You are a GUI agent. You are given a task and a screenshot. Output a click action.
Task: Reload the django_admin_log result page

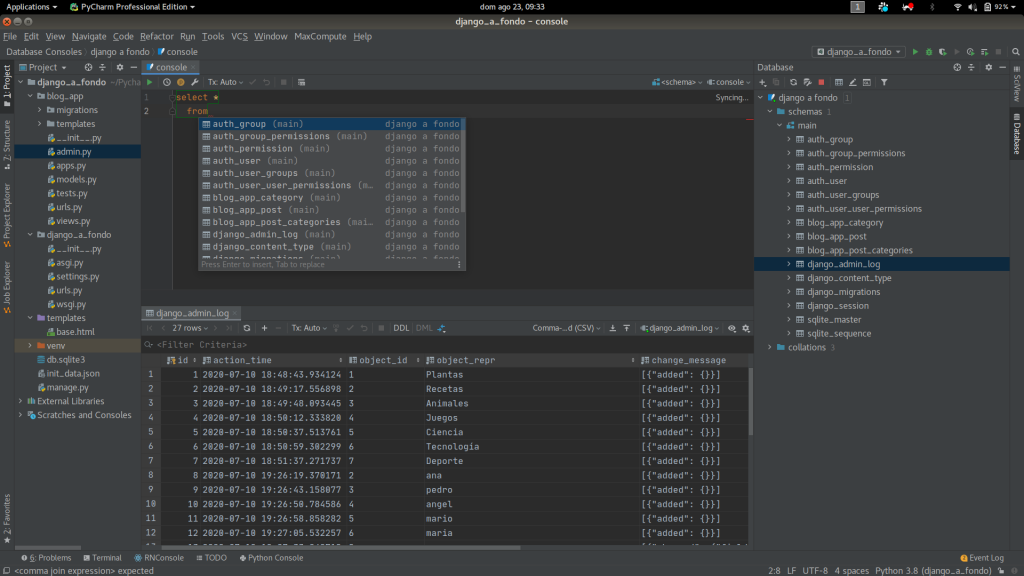(x=246, y=328)
